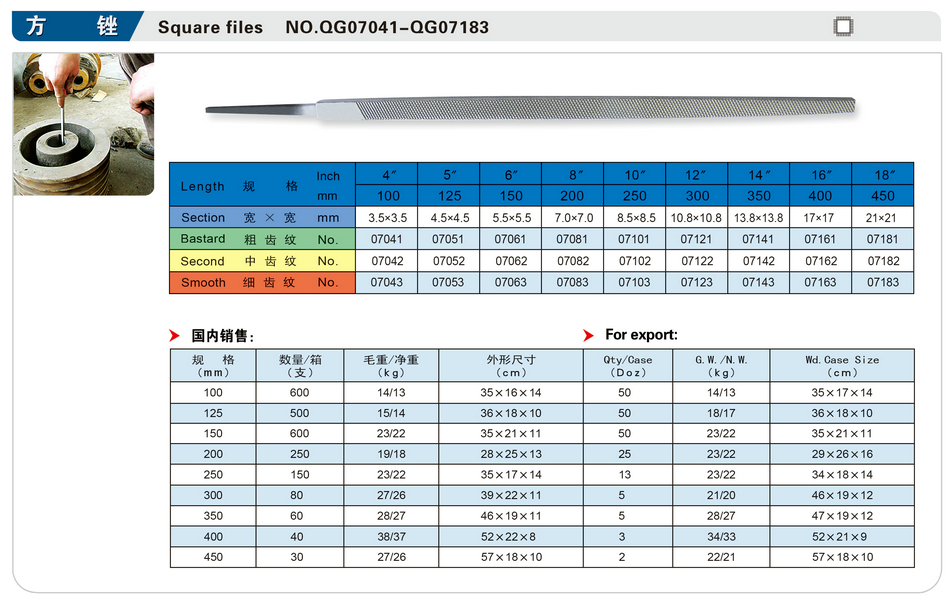Select the 21×21 section cell
This screenshot has height=604, width=950.
(x=883, y=217)
